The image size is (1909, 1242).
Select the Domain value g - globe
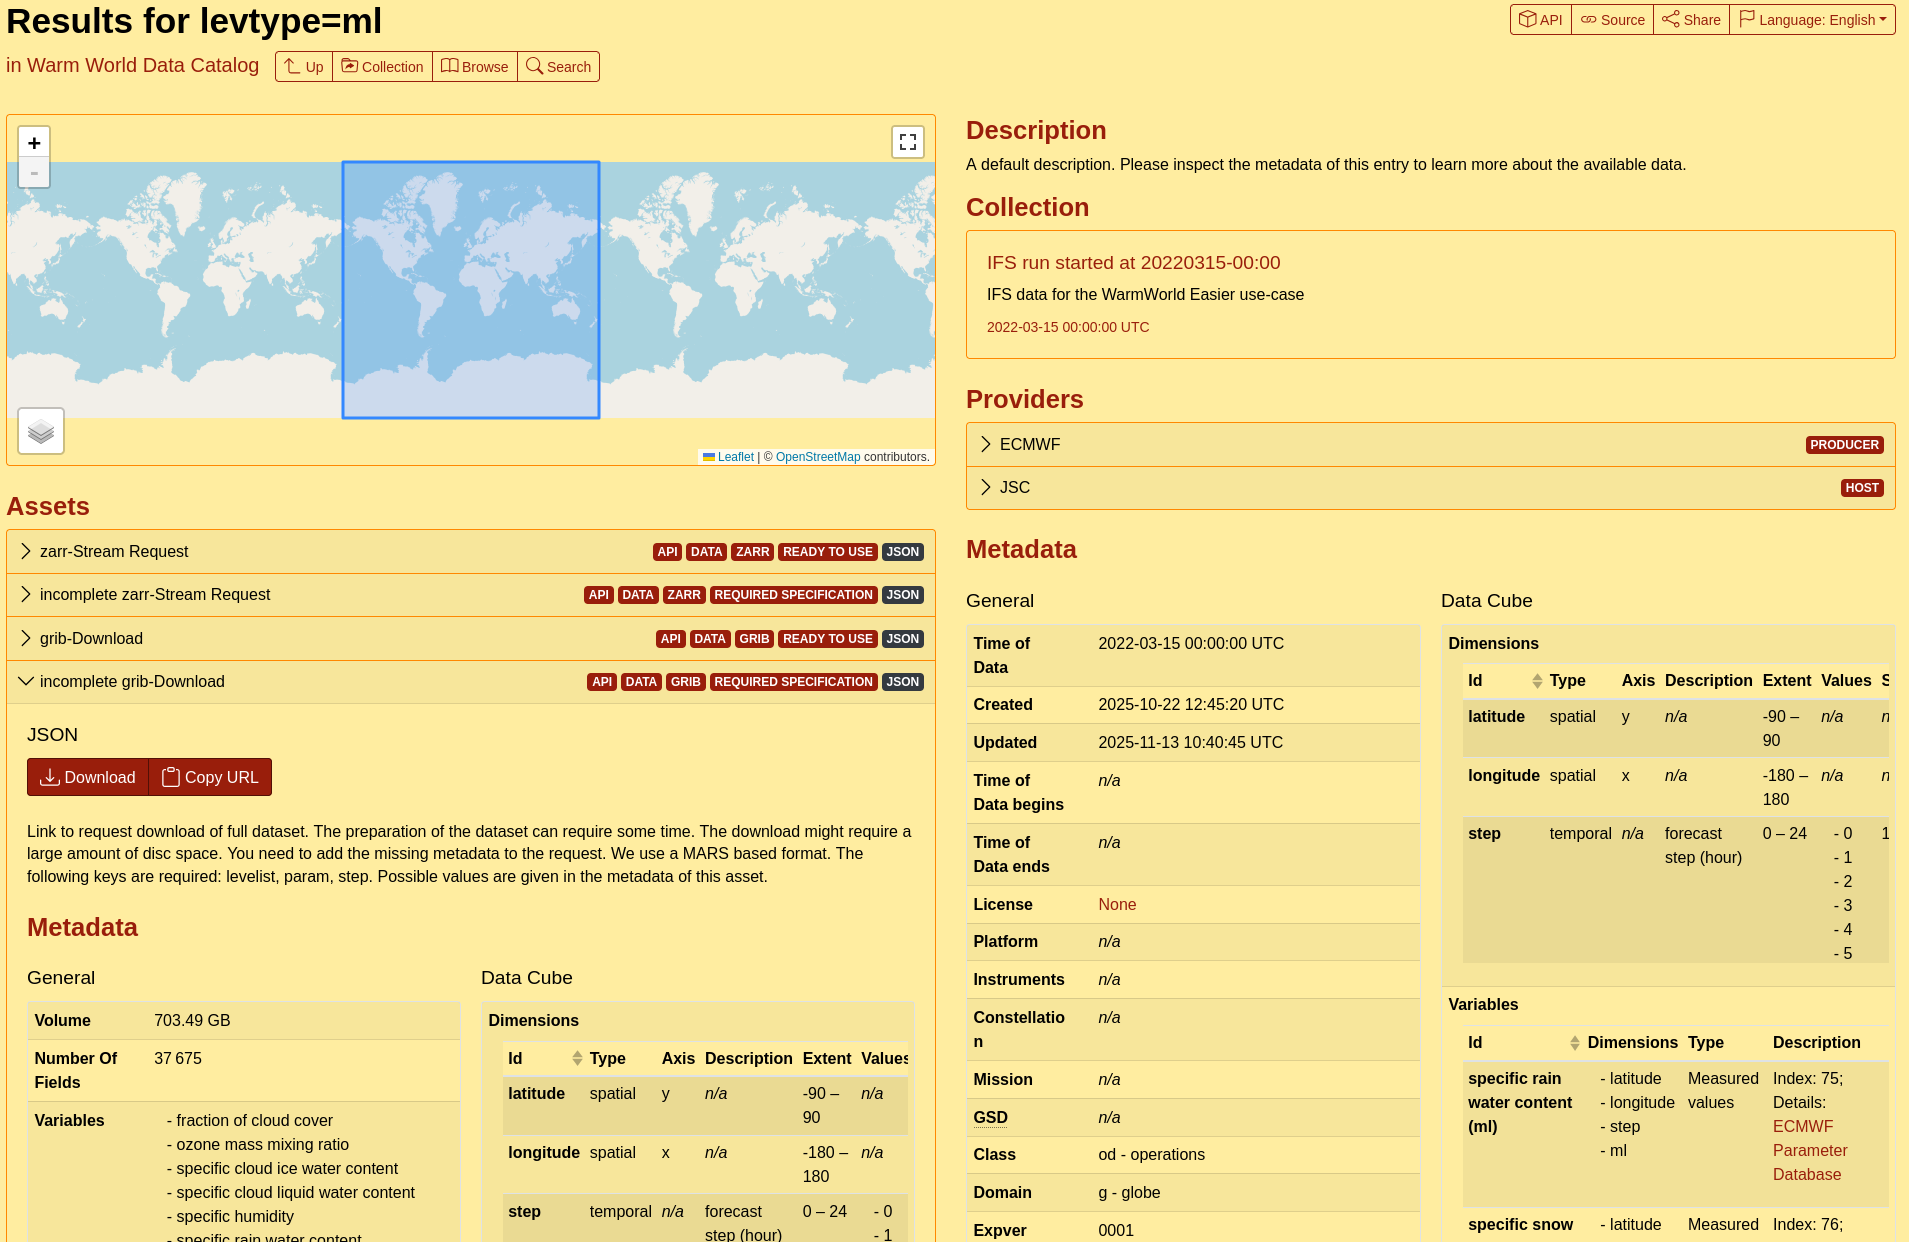click(x=1129, y=1193)
